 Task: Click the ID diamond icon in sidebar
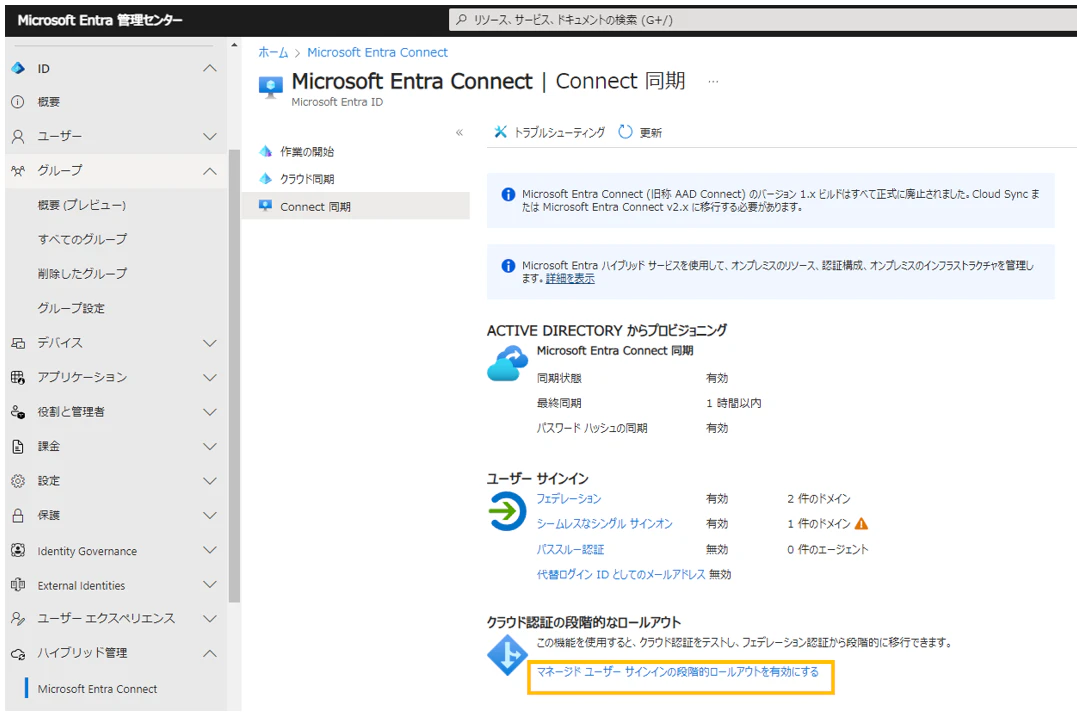coord(18,68)
